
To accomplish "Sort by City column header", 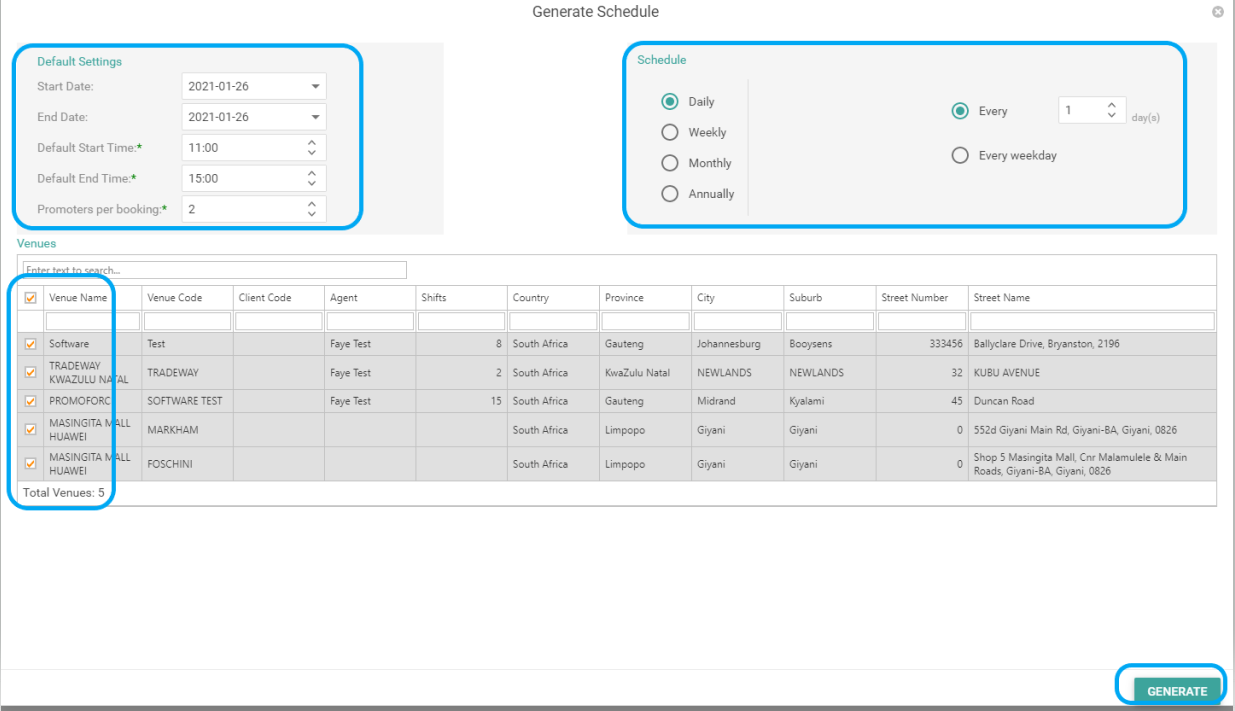I will click(x=738, y=298).
